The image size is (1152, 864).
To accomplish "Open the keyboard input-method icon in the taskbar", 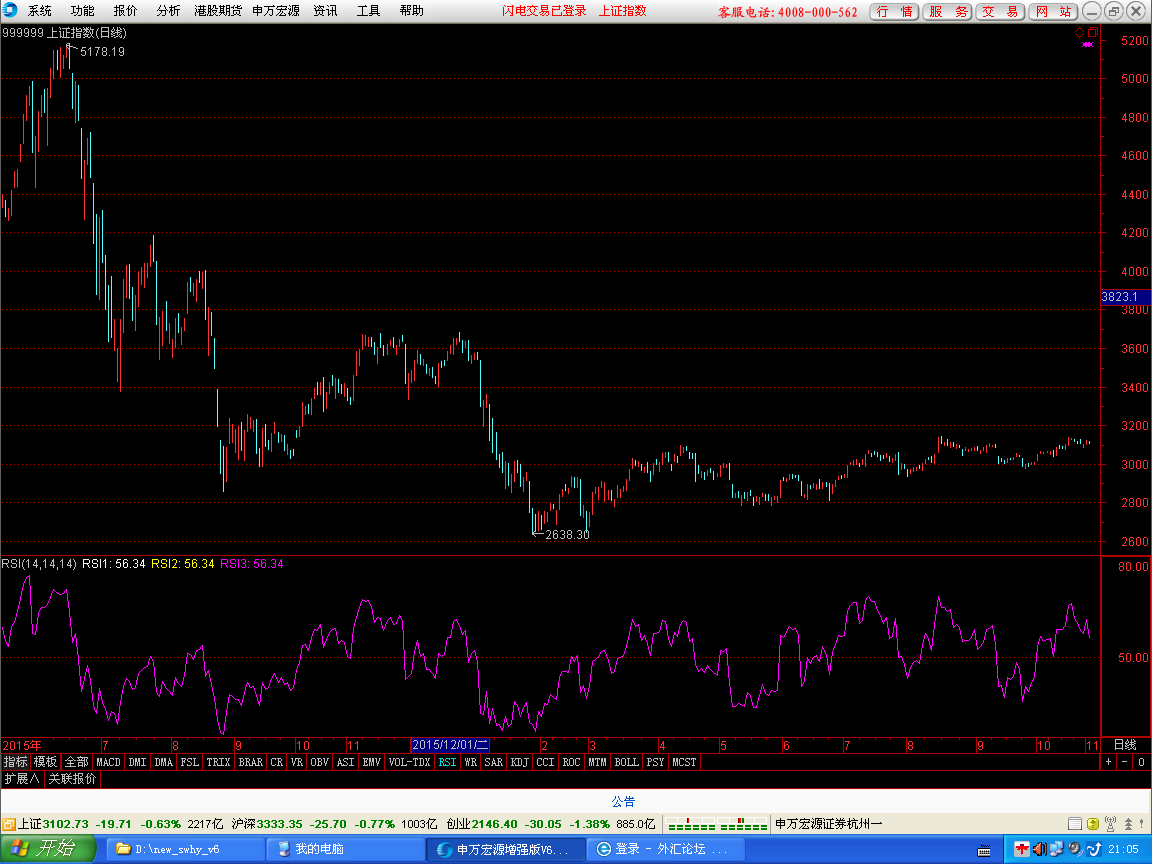I will click(984, 850).
